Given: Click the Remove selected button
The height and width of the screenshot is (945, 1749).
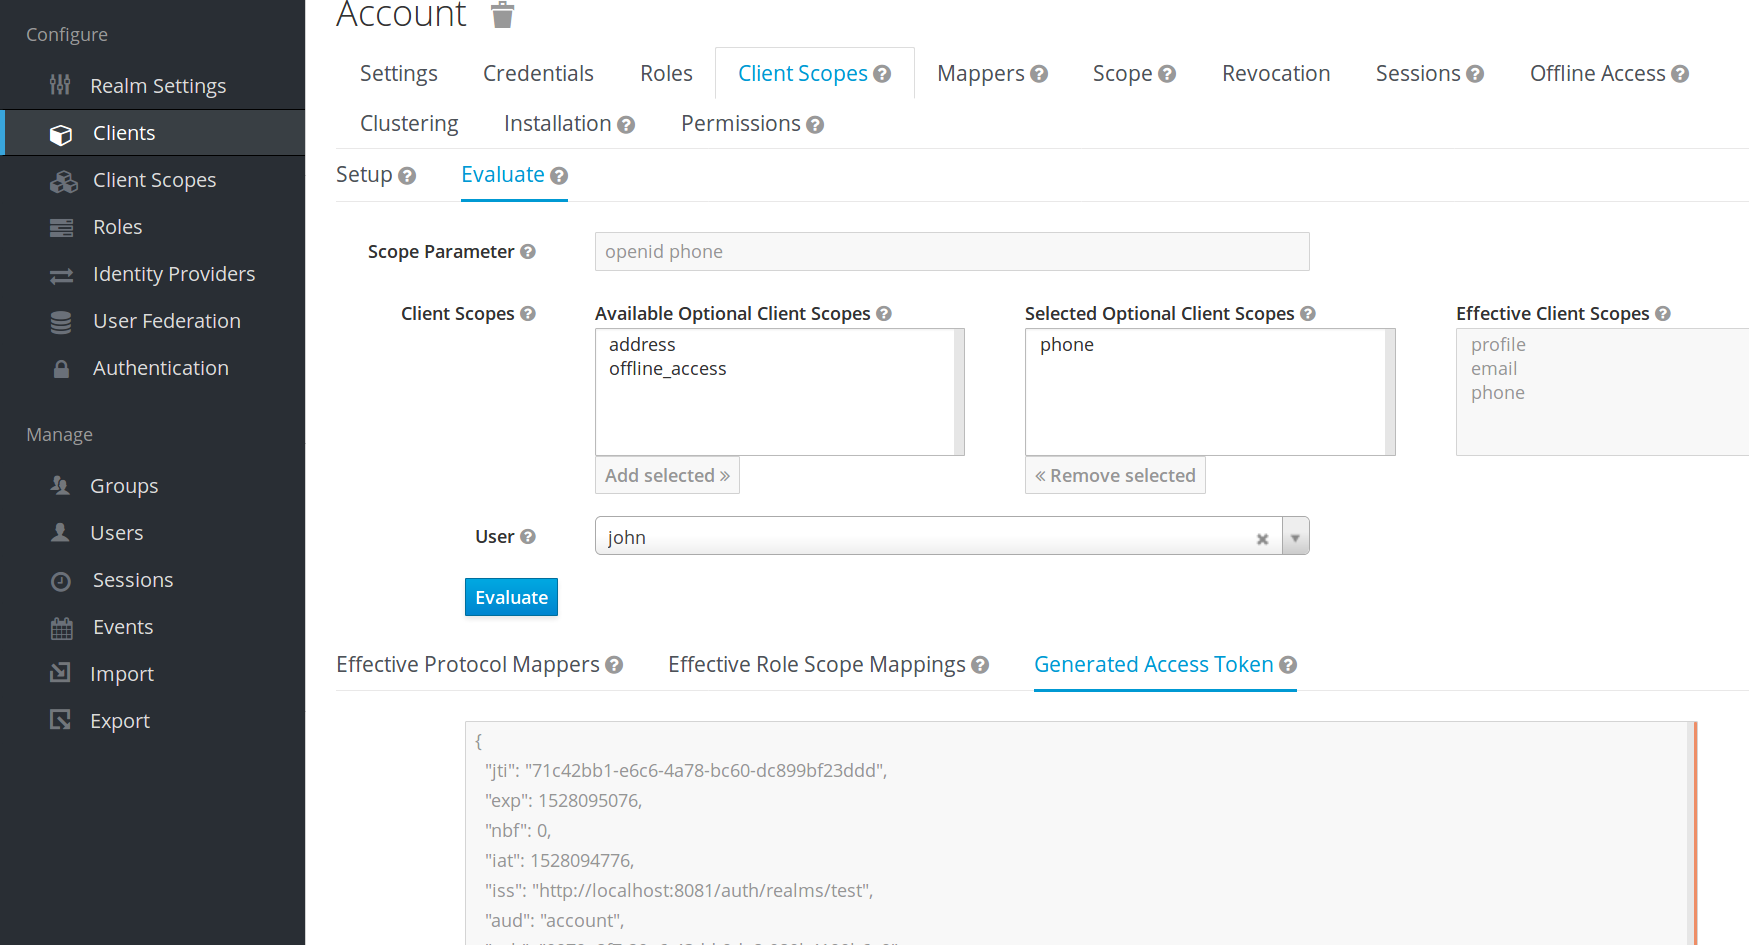Looking at the screenshot, I should pos(1115,476).
